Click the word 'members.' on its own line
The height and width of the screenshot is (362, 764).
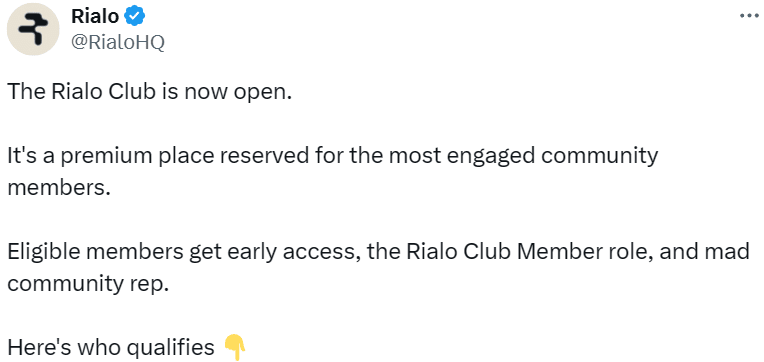pos(57,188)
